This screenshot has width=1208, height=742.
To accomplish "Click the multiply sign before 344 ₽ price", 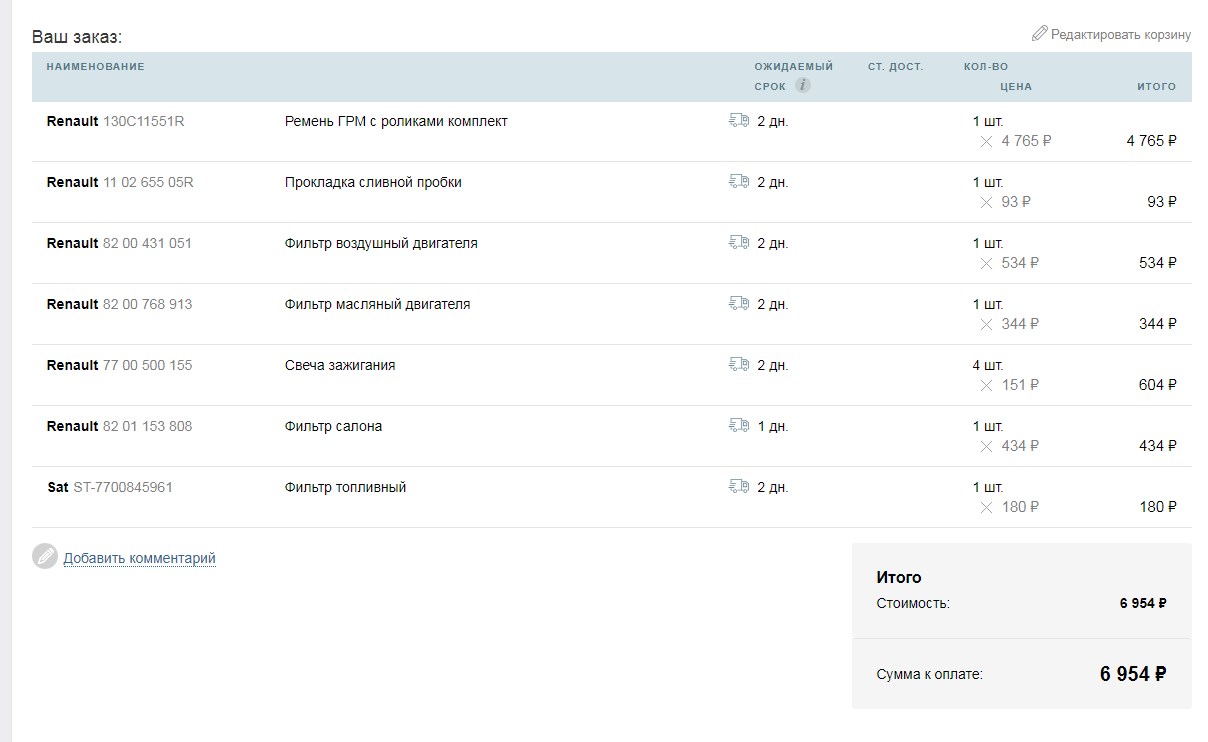I will click(987, 325).
